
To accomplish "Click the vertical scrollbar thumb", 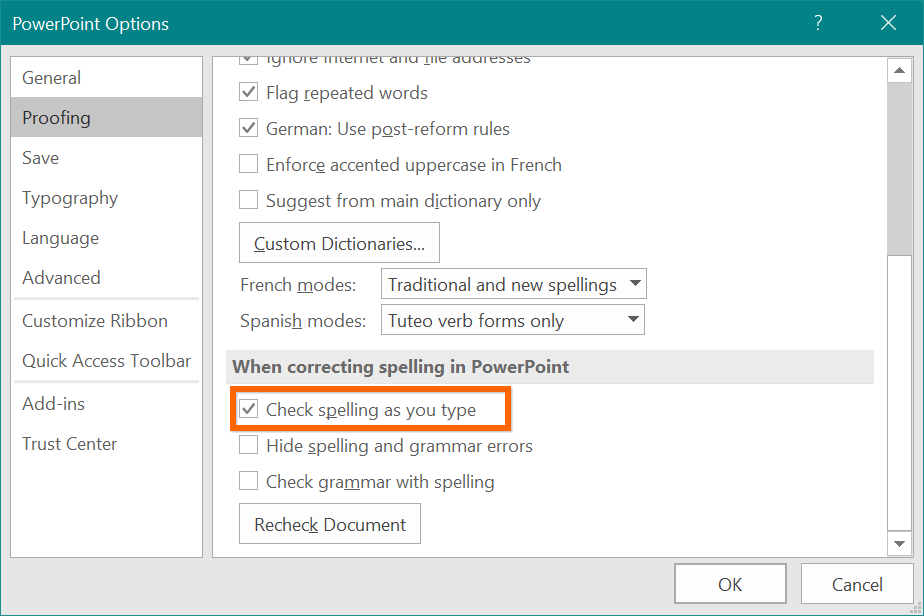I will (898, 170).
